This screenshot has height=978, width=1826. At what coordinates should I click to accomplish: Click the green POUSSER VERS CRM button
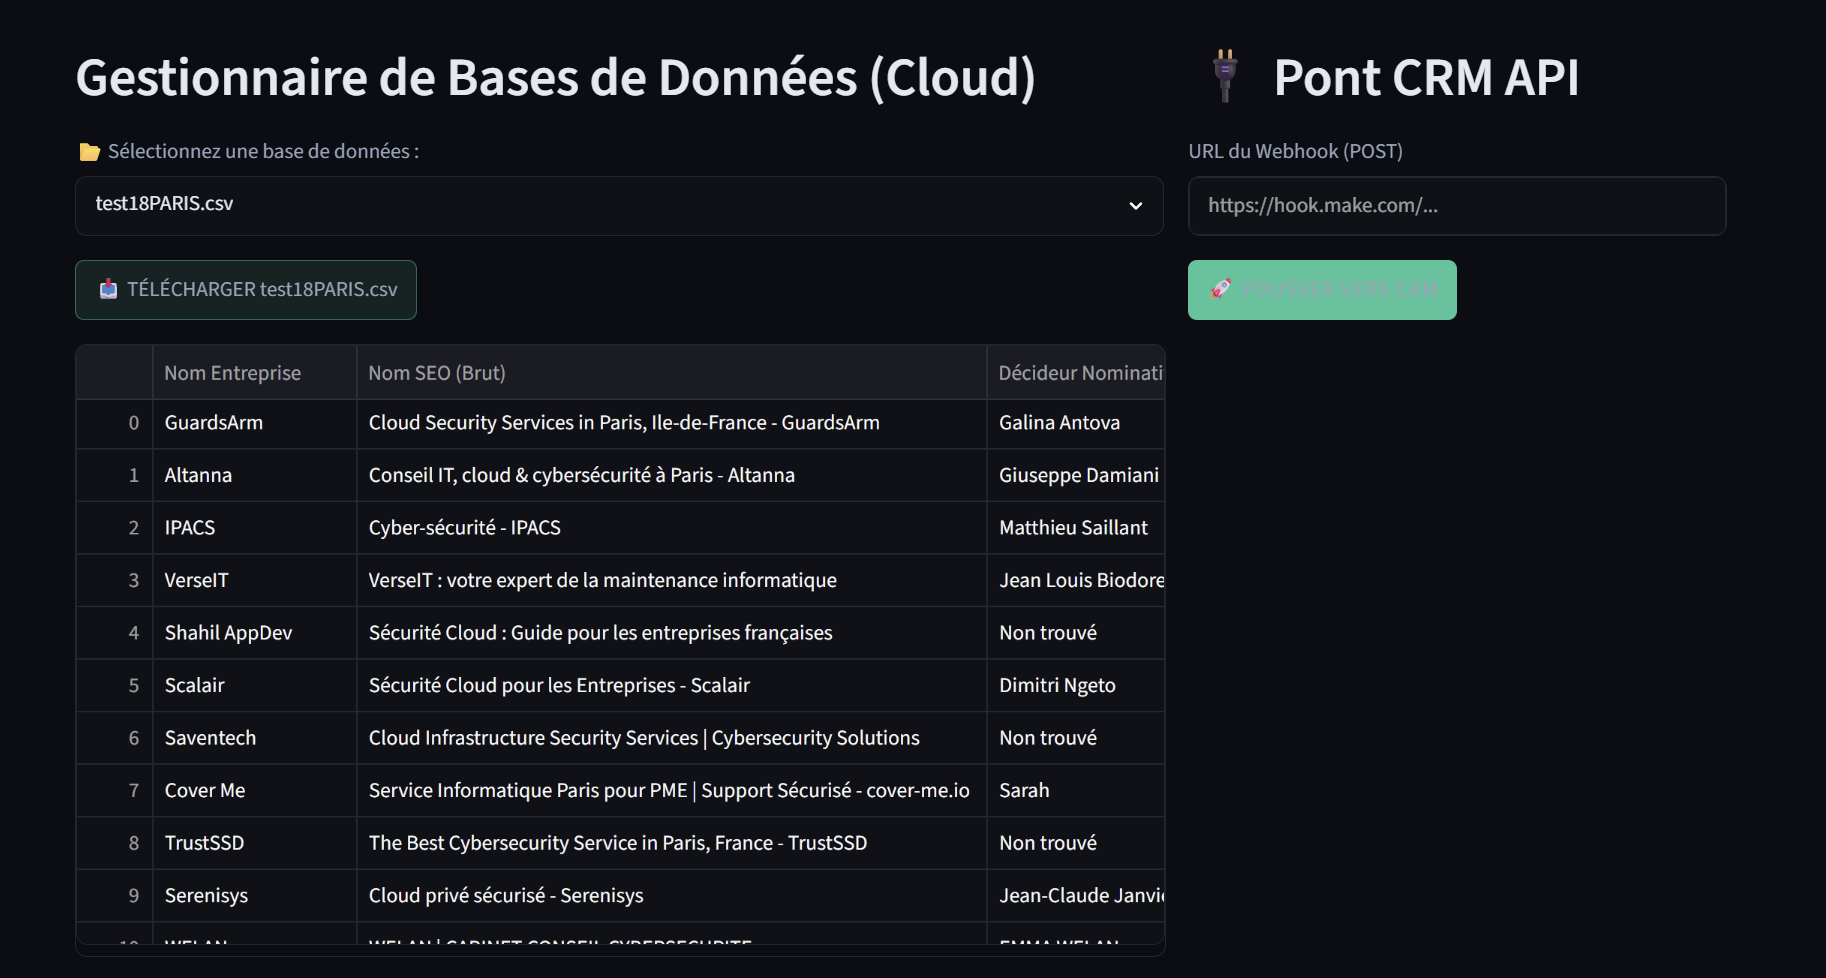[1322, 290]
